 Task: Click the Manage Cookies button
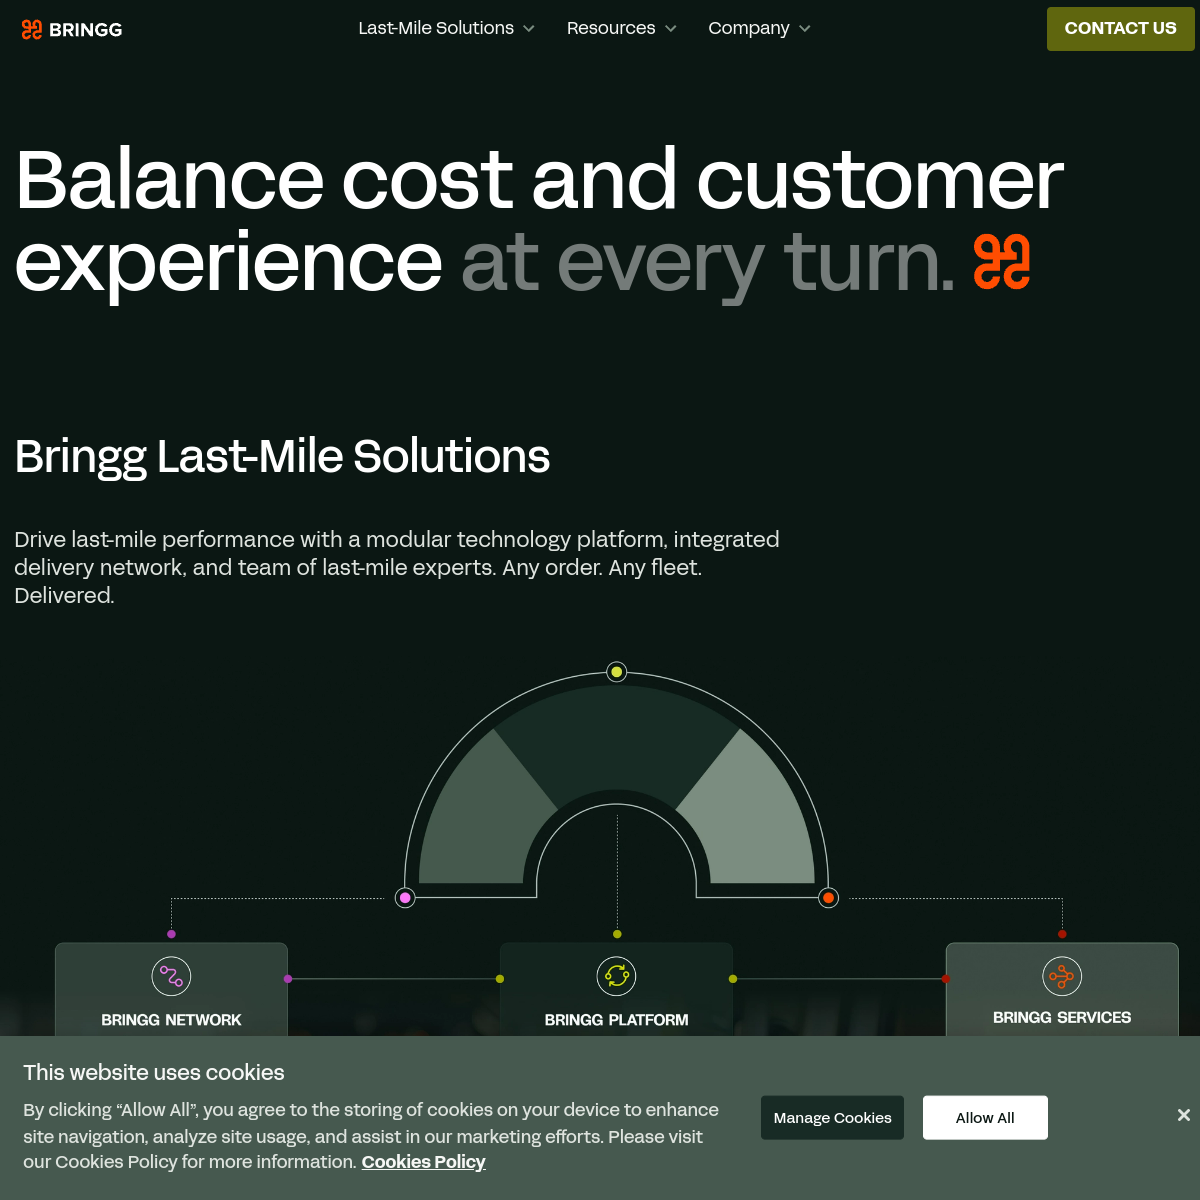tap(832, 1117)
